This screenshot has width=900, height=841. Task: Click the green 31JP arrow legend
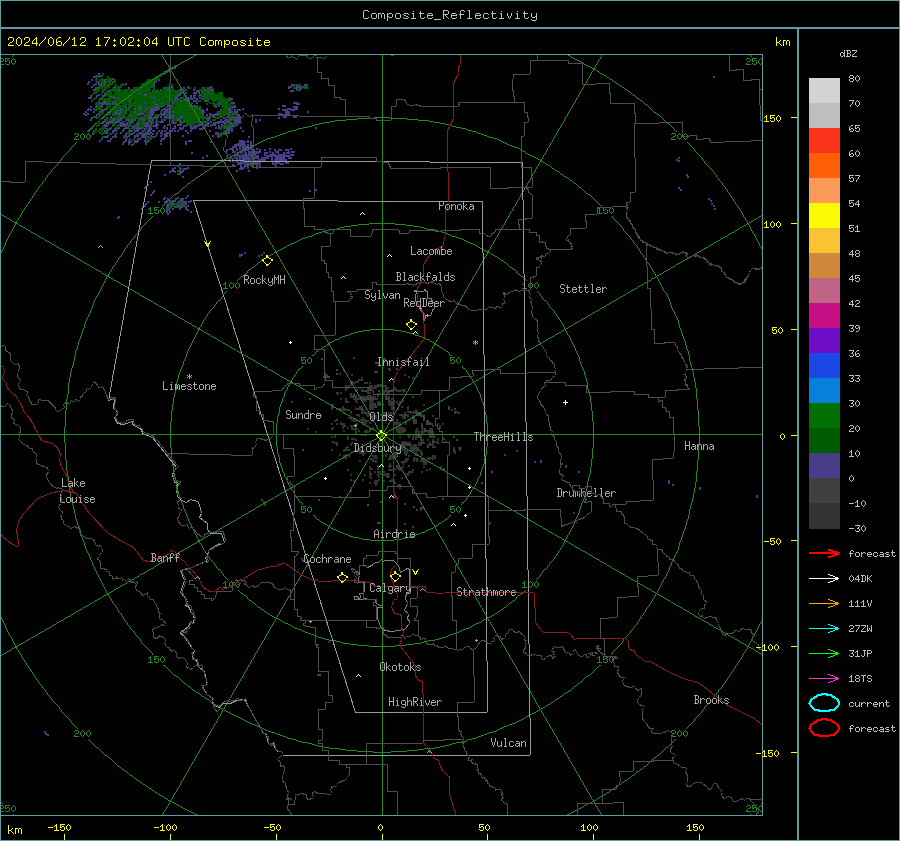[824, 653]
